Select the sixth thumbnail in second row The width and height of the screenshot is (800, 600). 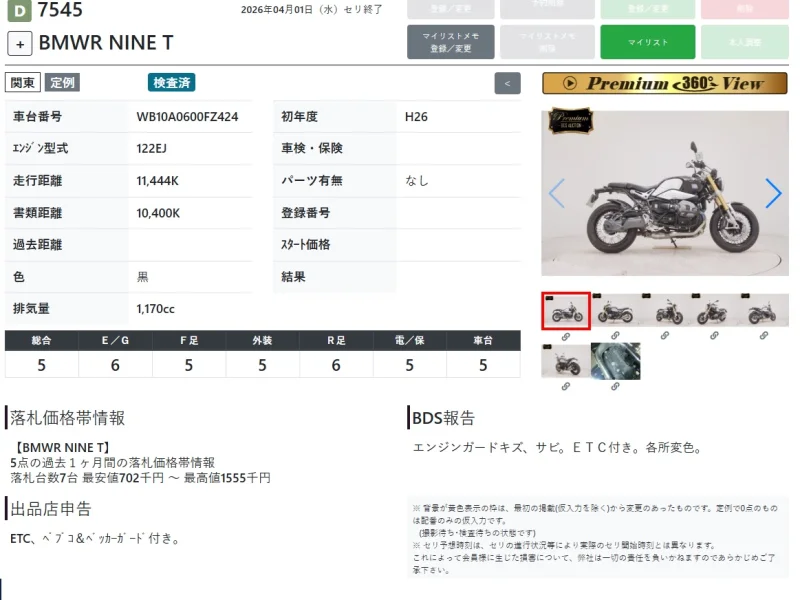coord(566,361)
